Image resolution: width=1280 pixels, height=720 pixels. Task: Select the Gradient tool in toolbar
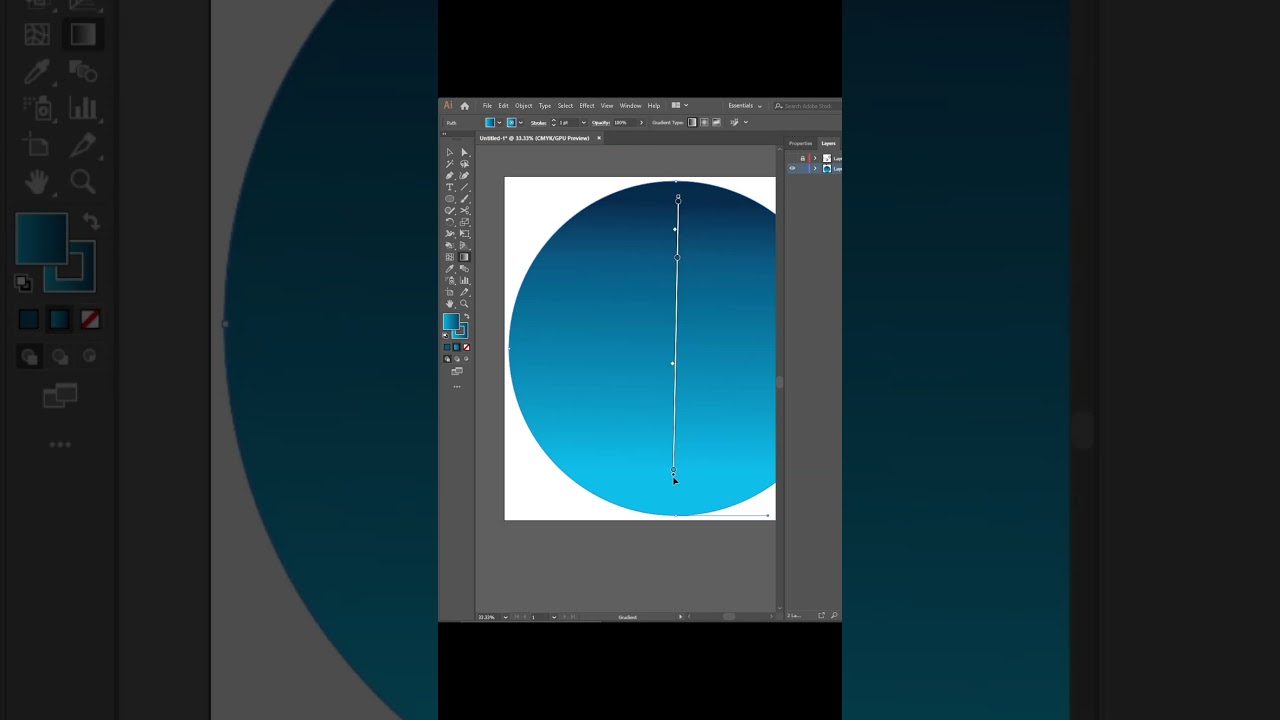pos(464,257)
